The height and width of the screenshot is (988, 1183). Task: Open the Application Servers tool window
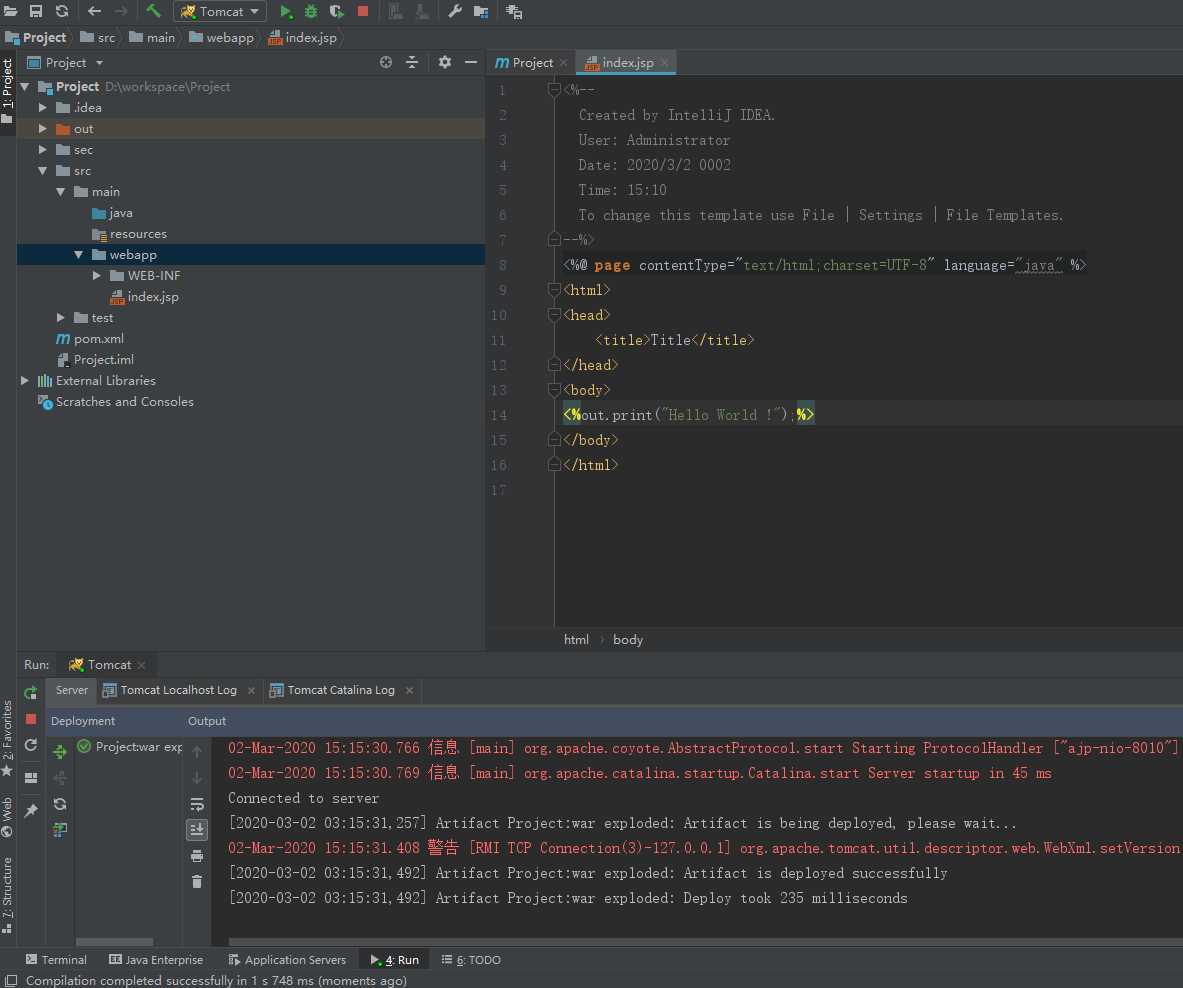[287, 959]
